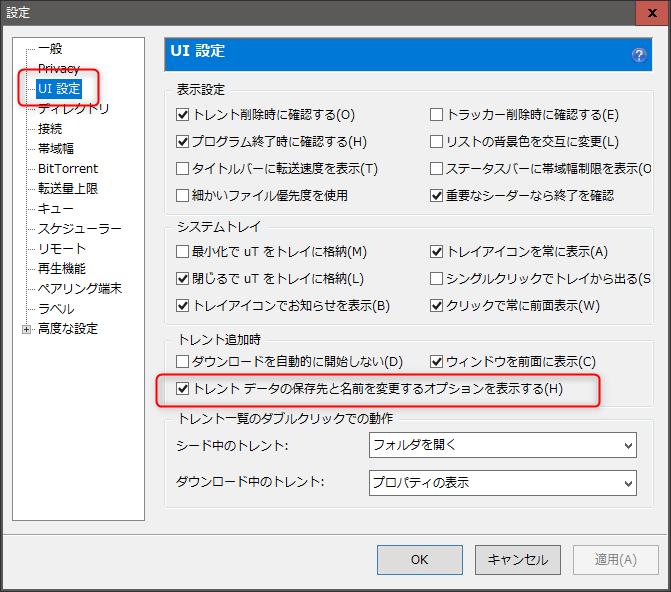
Task: Go to BitTorrent settings category
Action: (x=68, y=168)
